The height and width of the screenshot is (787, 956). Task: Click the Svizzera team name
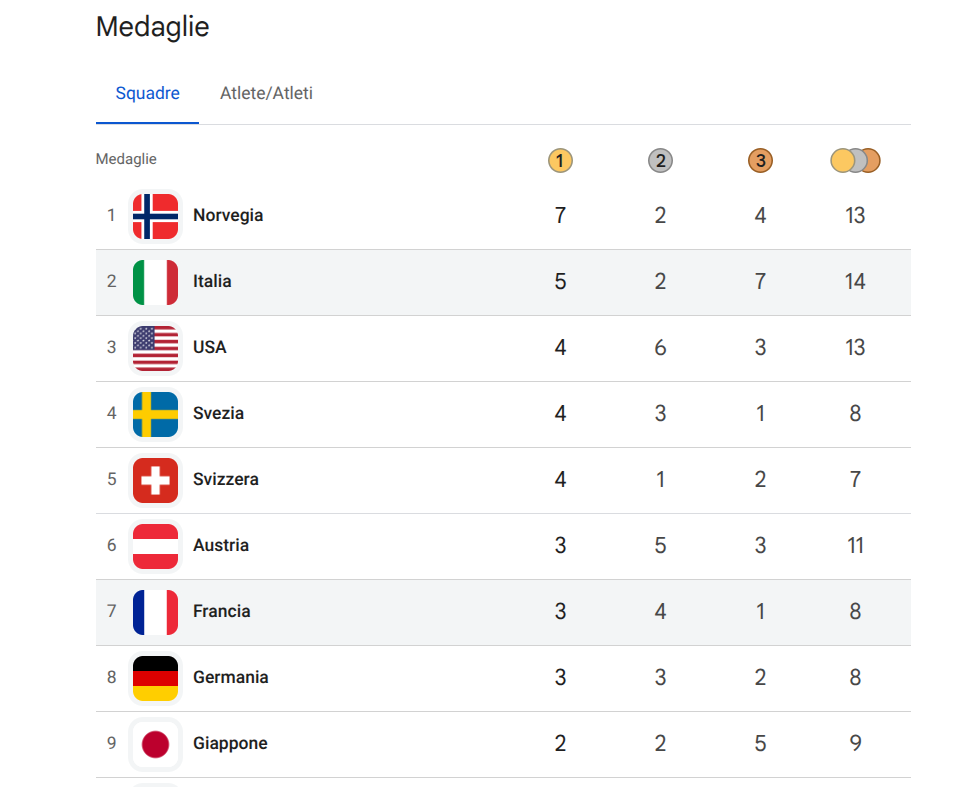coord(226,479)
